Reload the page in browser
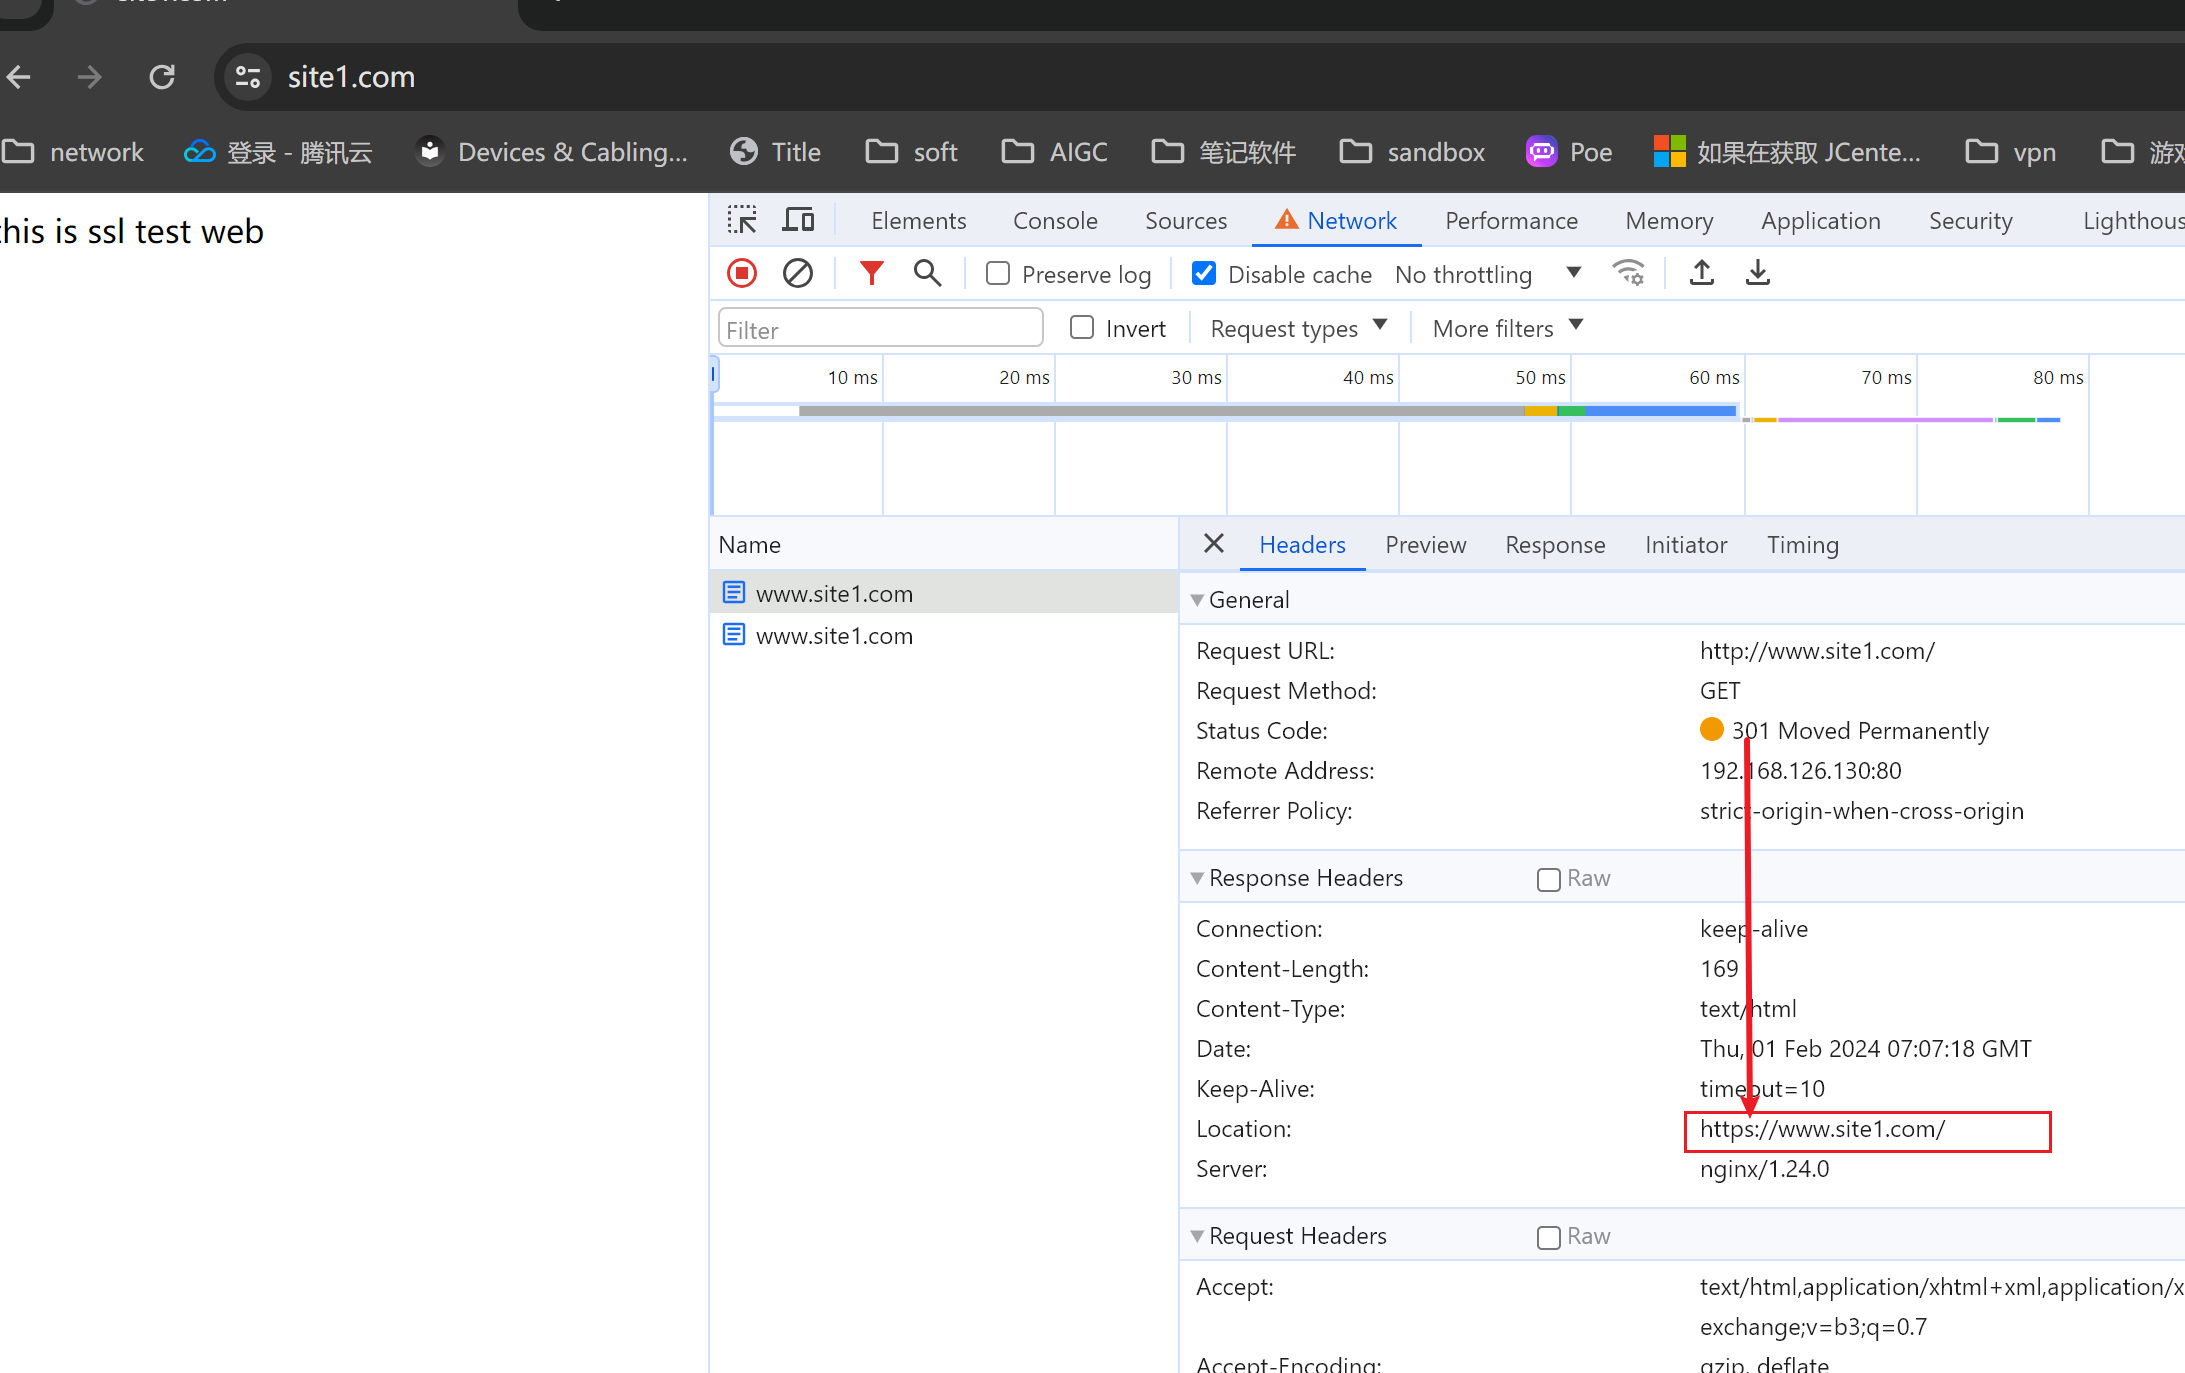The image size is (2185, 1373). click(x=162, y=77)
